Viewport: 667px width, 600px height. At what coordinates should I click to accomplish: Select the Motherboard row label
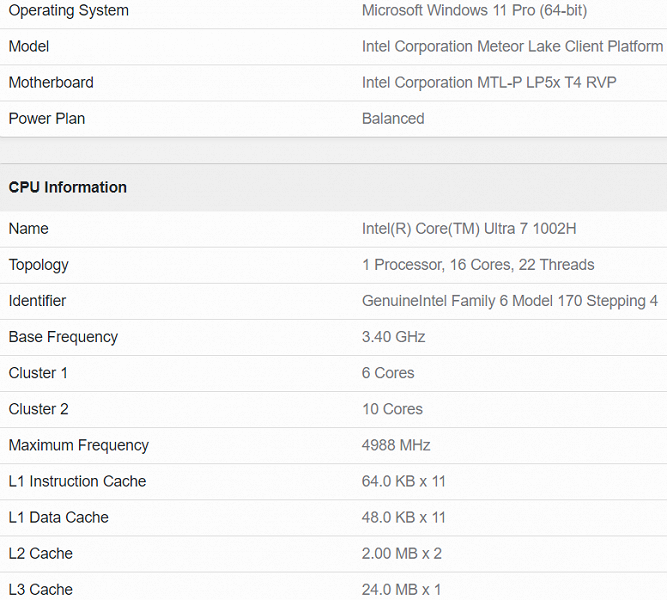pos(51,83)
